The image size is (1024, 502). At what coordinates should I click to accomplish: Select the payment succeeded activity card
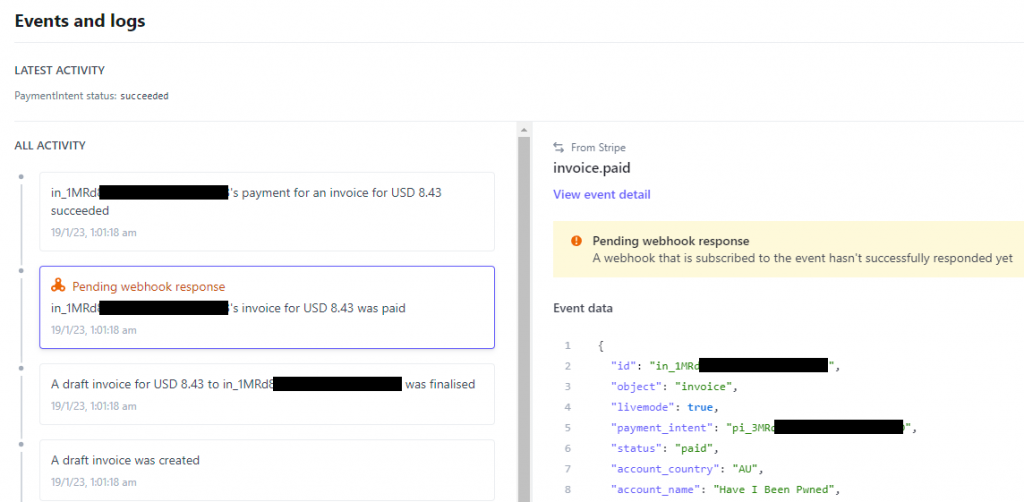tap(267, 212)
